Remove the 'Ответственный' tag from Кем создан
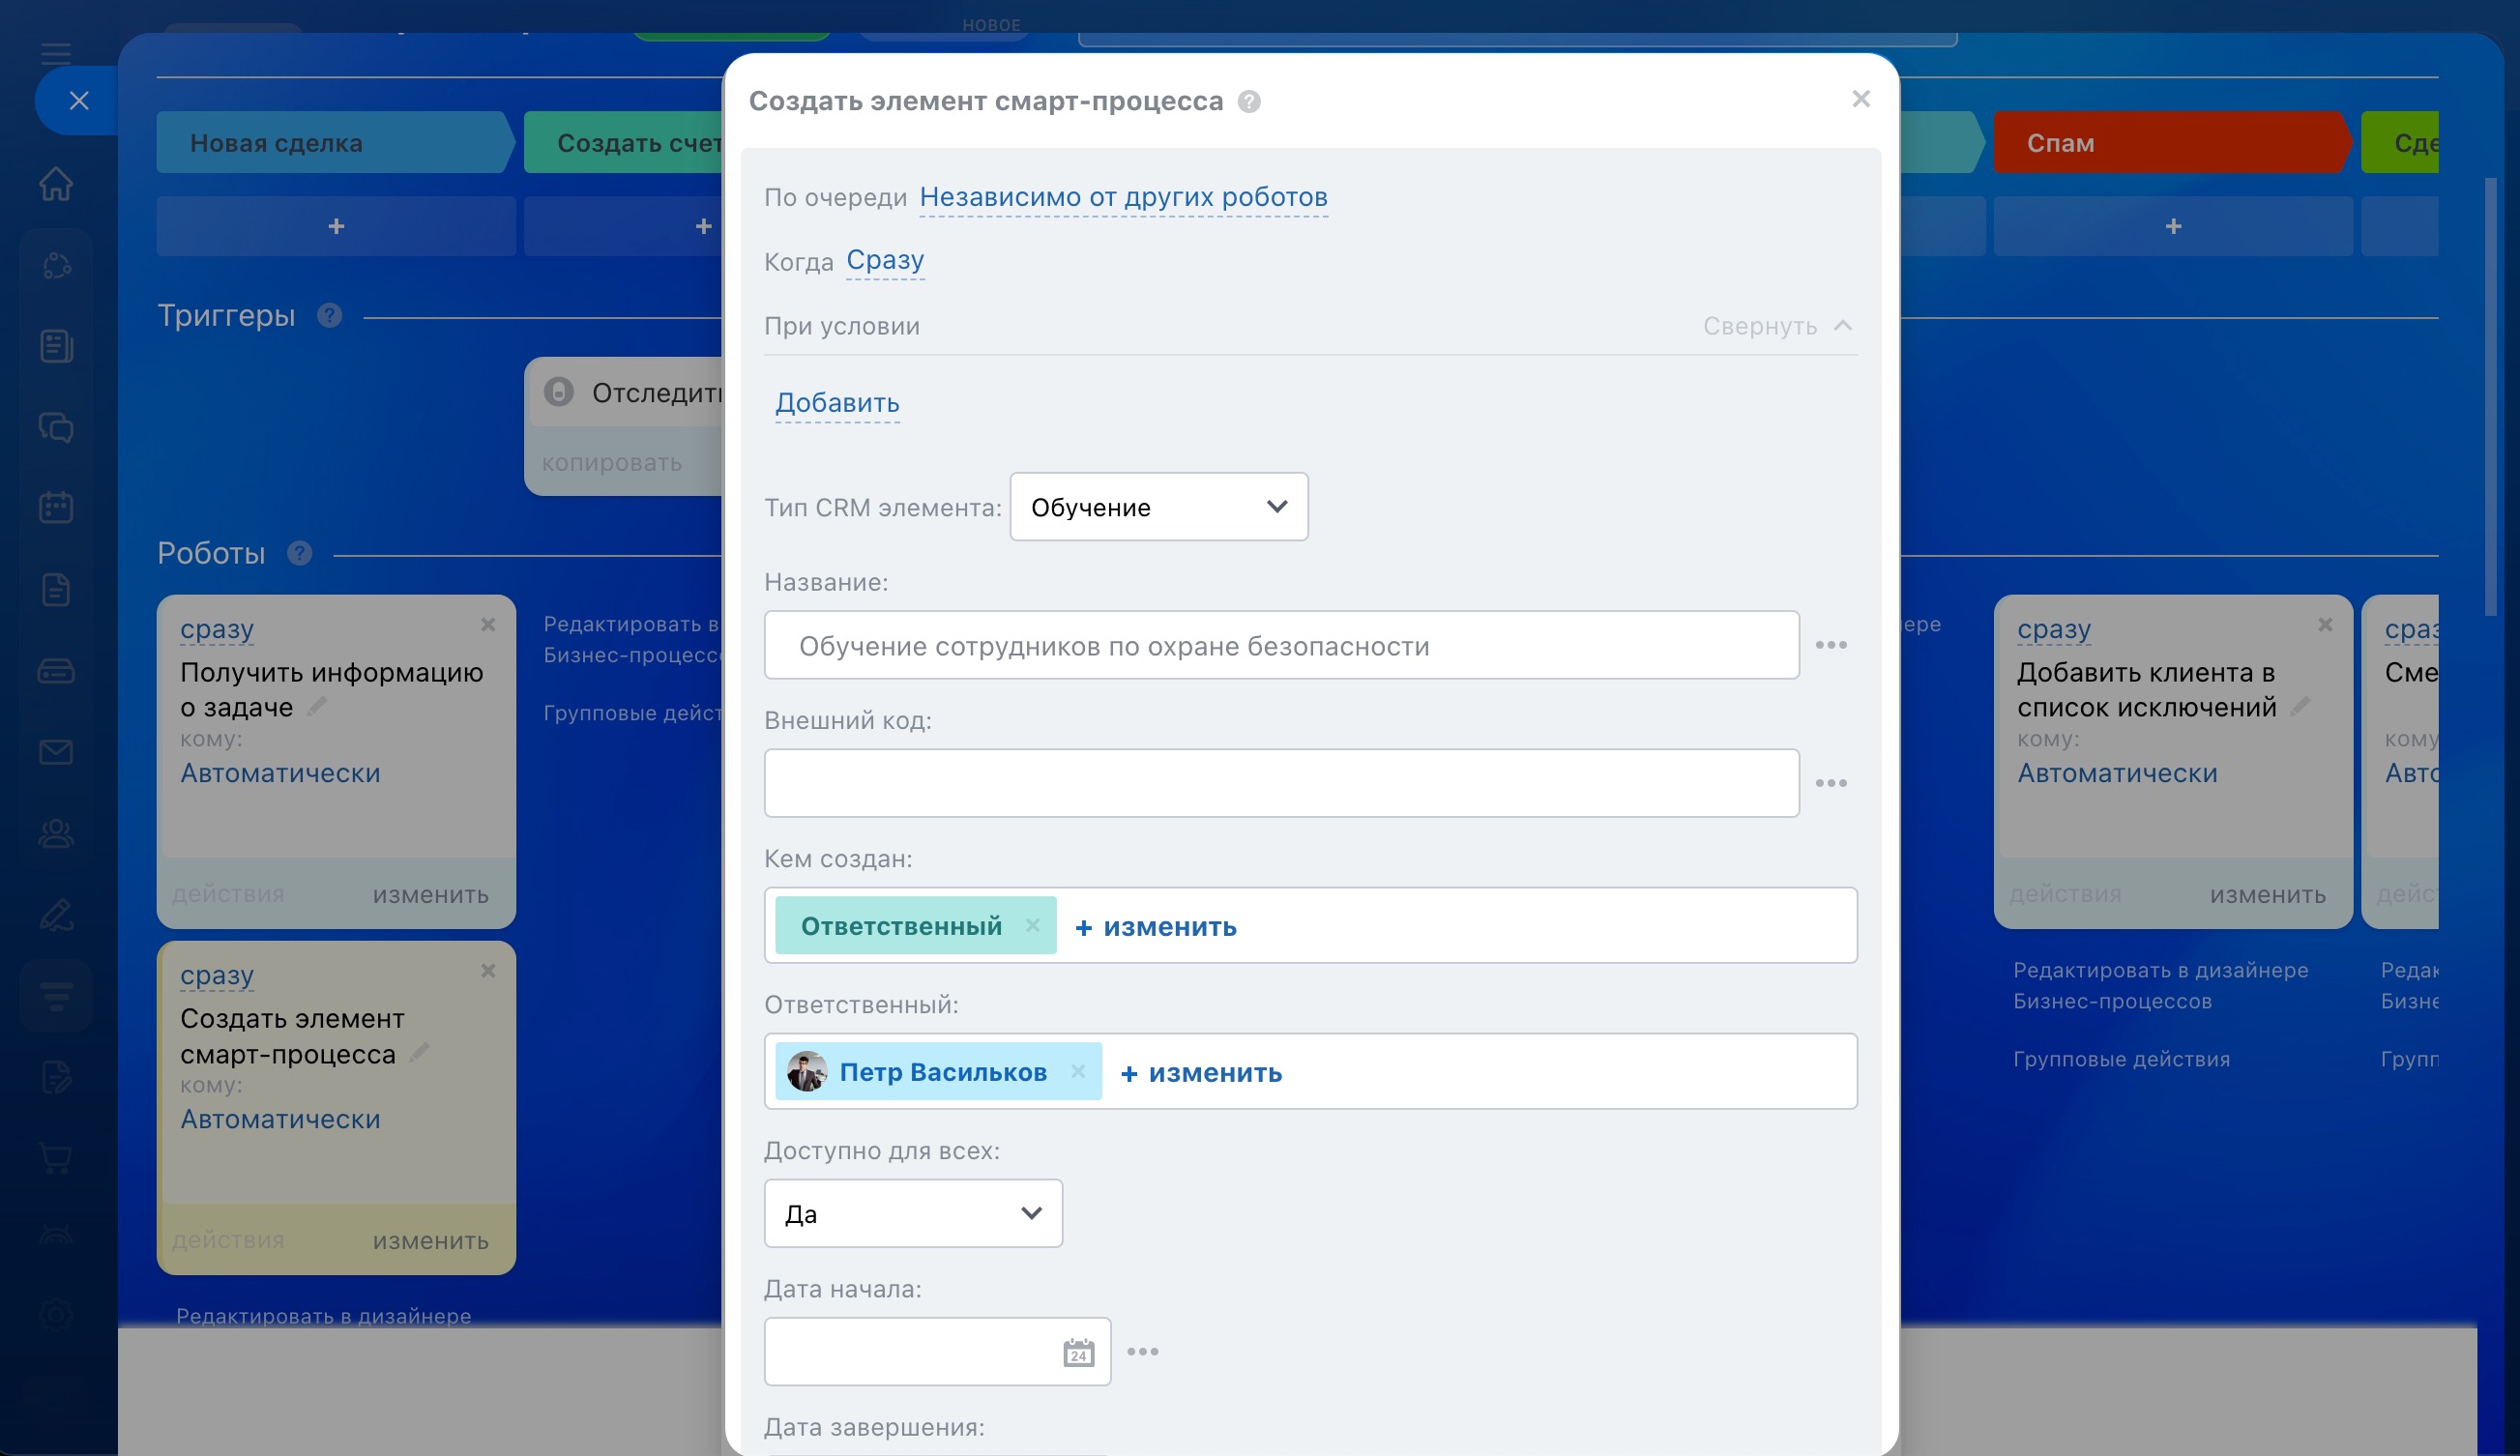 click(x=1032, y=925)
